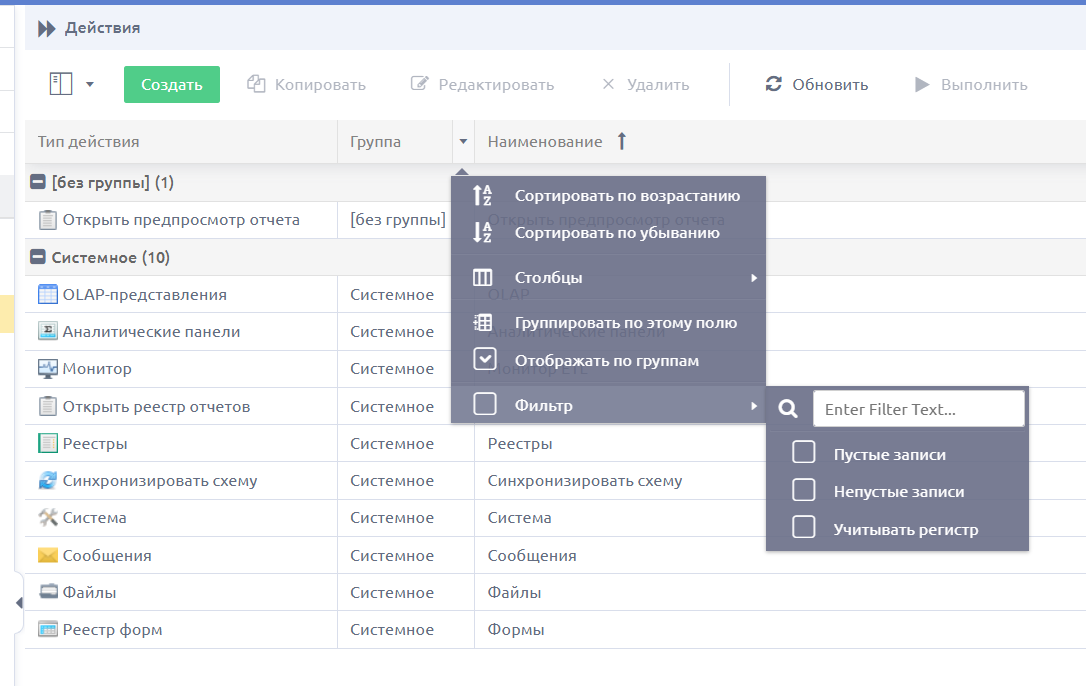
Task: Enable the Фильтр checkbox
Action: pos(485,404)
